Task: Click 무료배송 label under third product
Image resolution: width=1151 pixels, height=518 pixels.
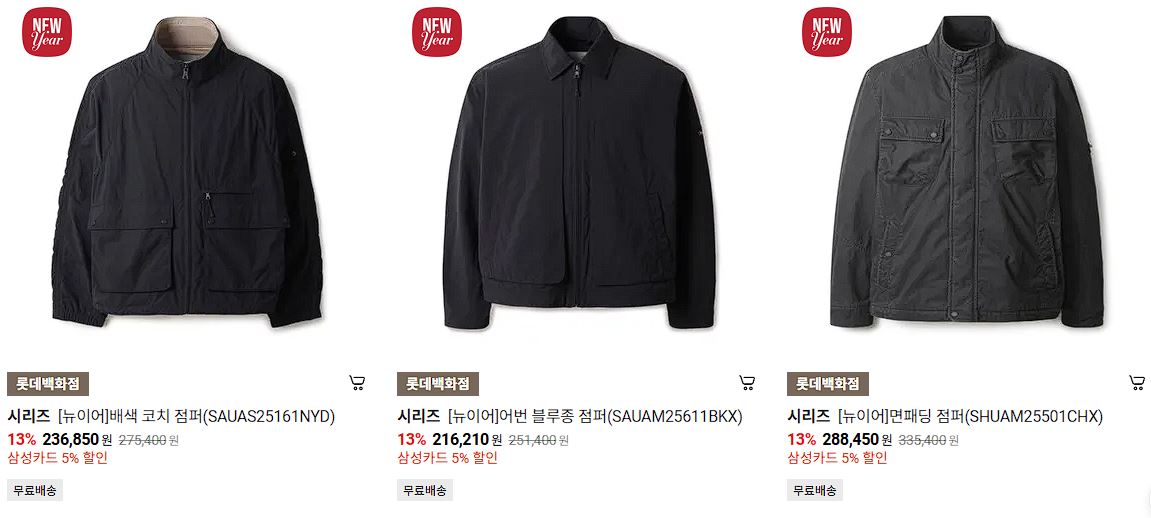Action: (x=814, y=490)
